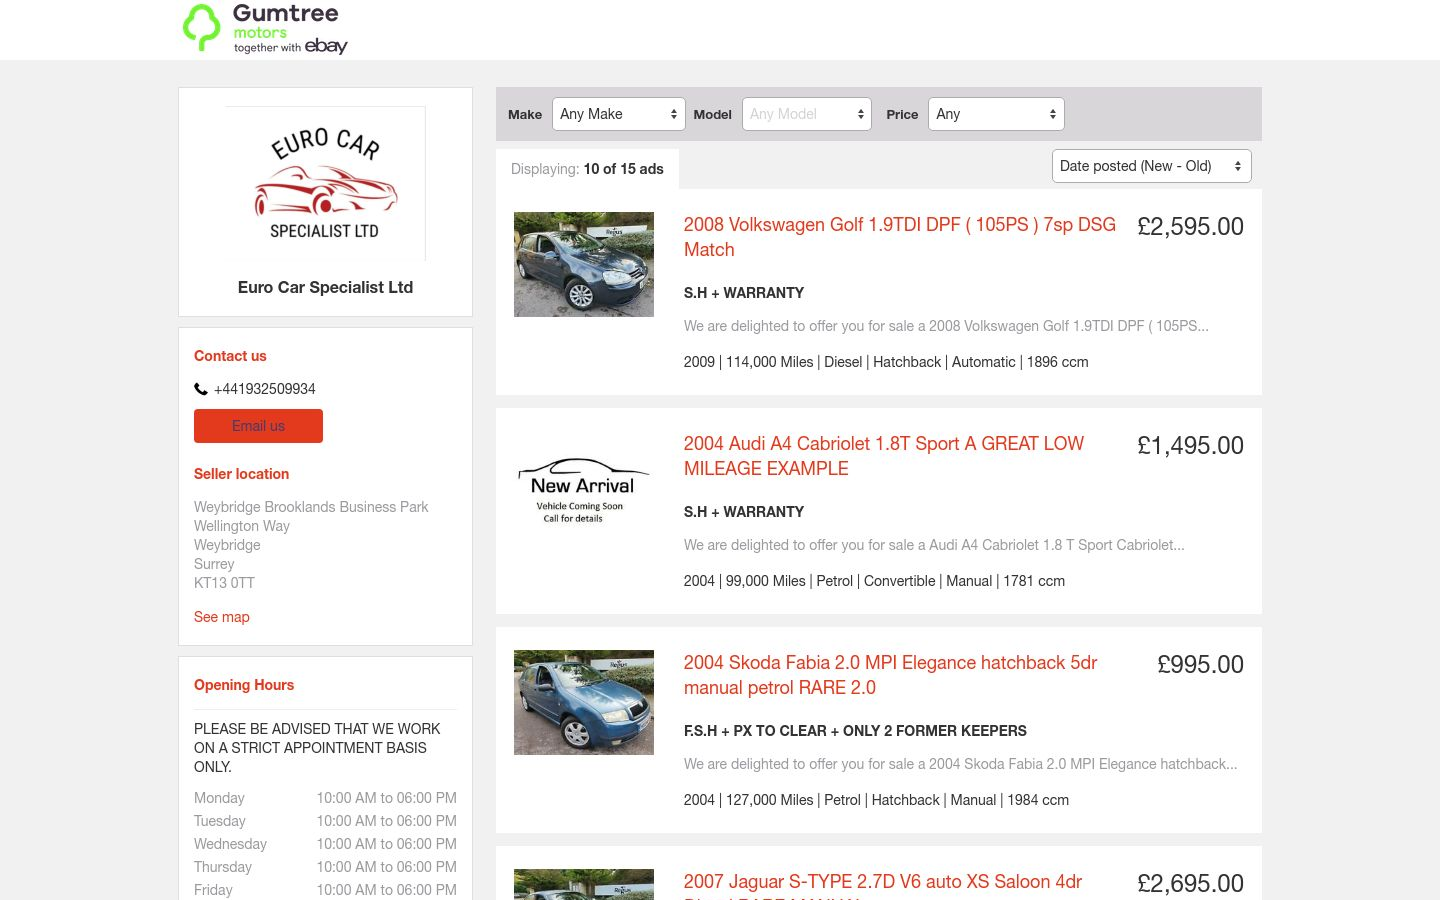Image resolution: width=1440 pixels, height=900 pixels.
Task: Click the Monday opening hours row
Action: pos(325,798)
